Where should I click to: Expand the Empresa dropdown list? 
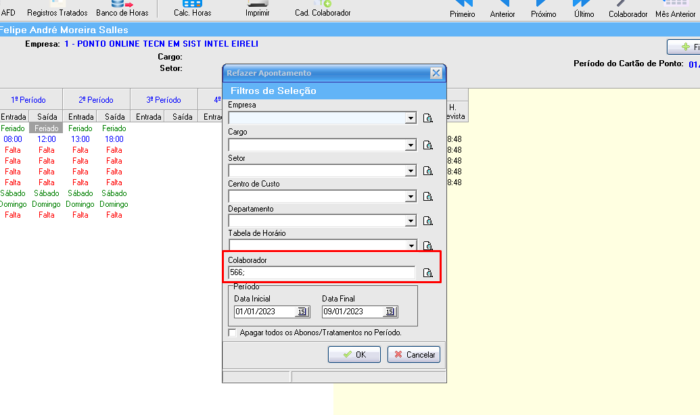tap(410, 118)
